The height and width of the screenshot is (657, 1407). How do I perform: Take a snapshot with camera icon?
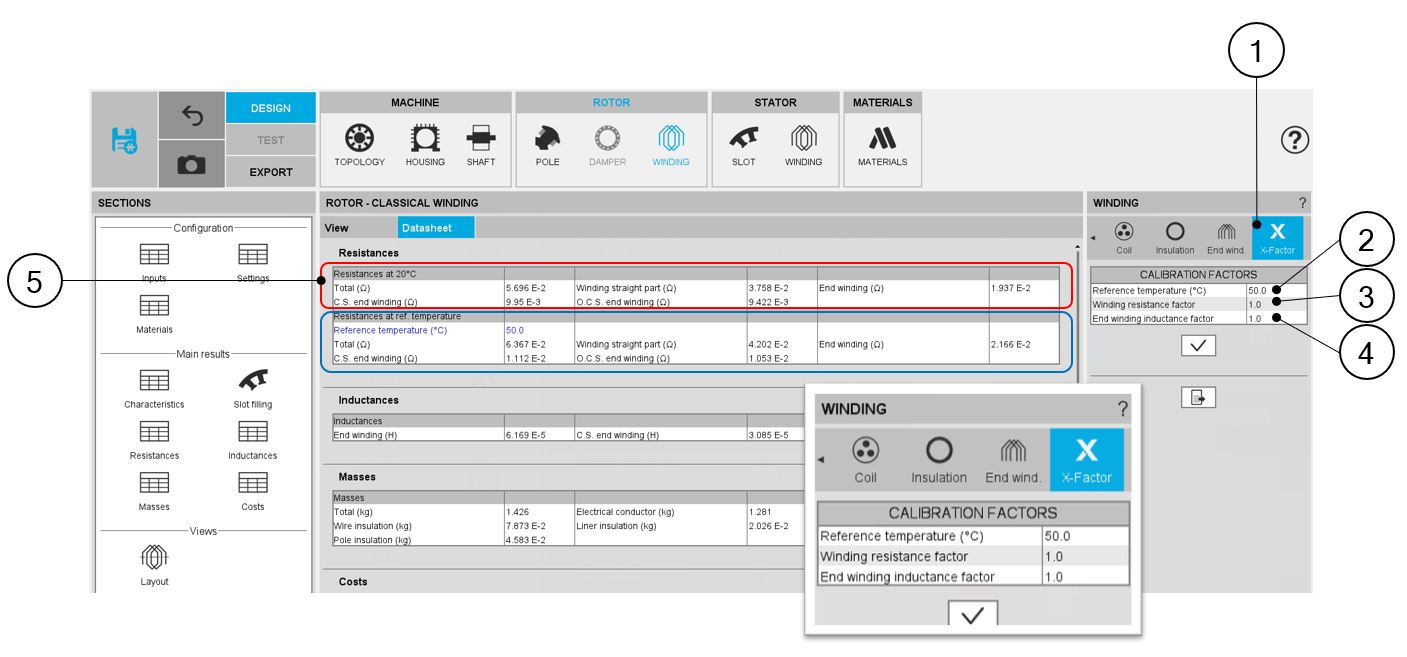tap(191, 165)
